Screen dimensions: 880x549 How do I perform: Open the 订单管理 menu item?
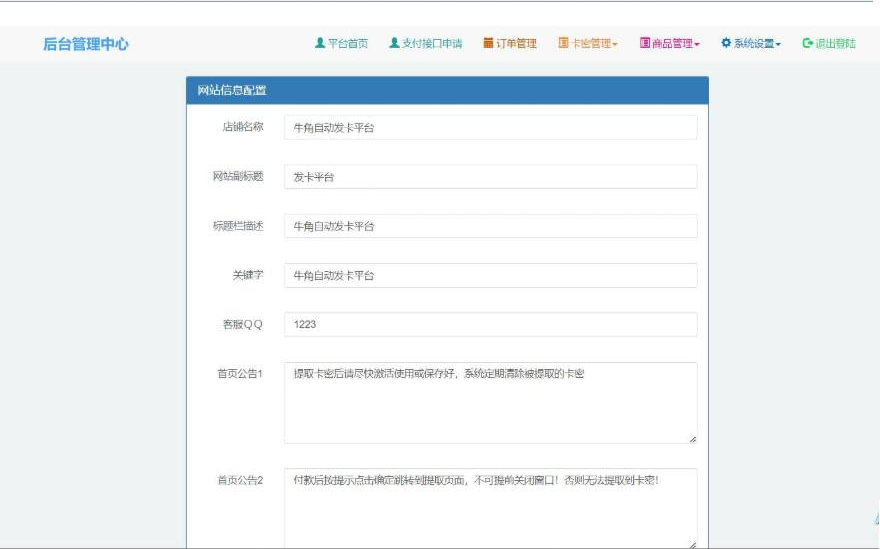[516, 43]
